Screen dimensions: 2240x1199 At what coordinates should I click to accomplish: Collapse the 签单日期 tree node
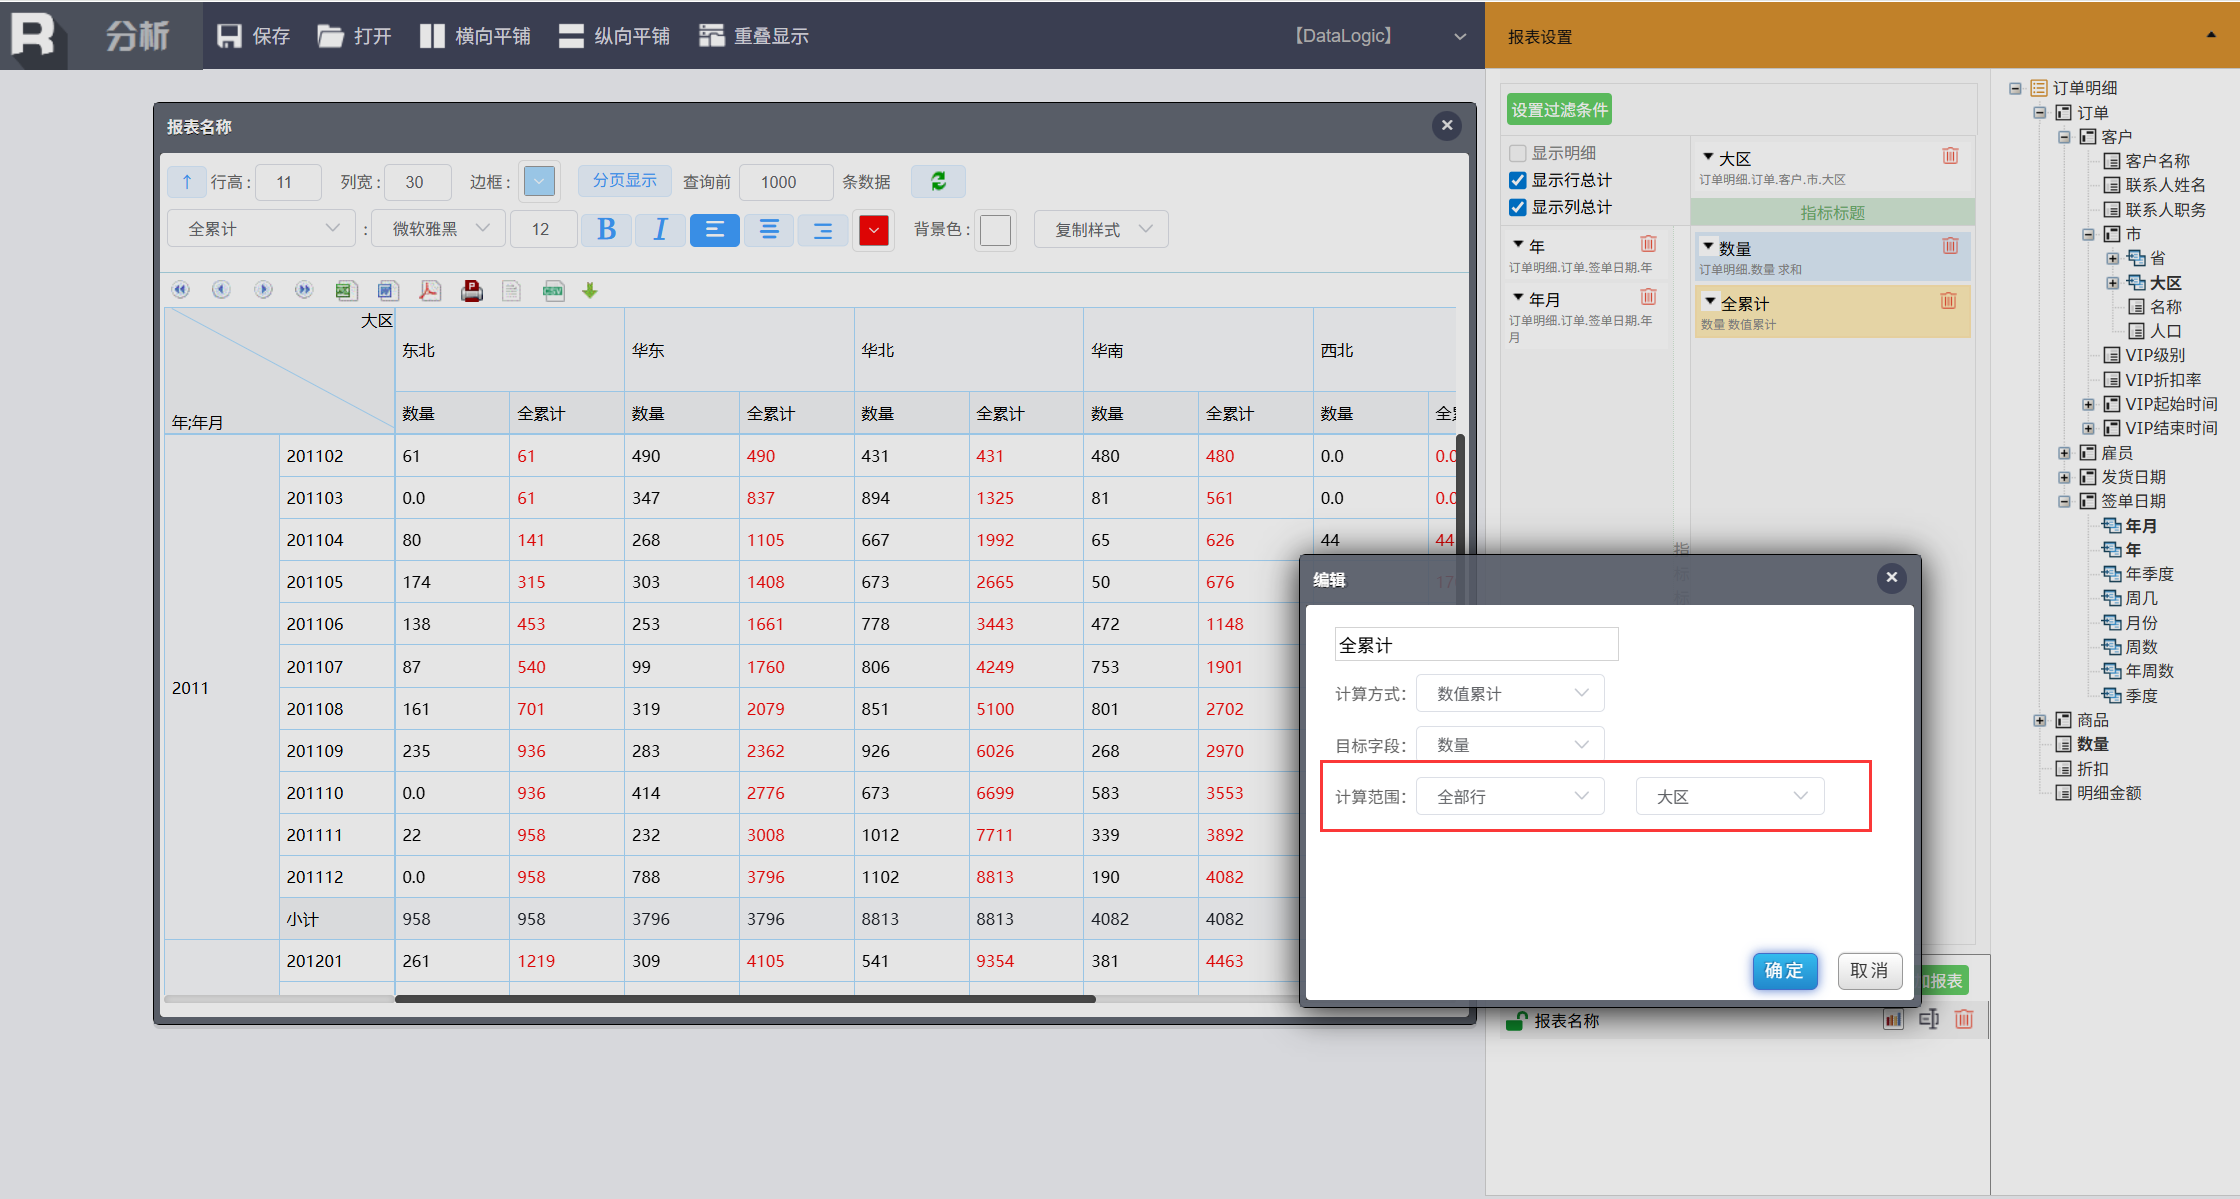[x=2064, y=501]
